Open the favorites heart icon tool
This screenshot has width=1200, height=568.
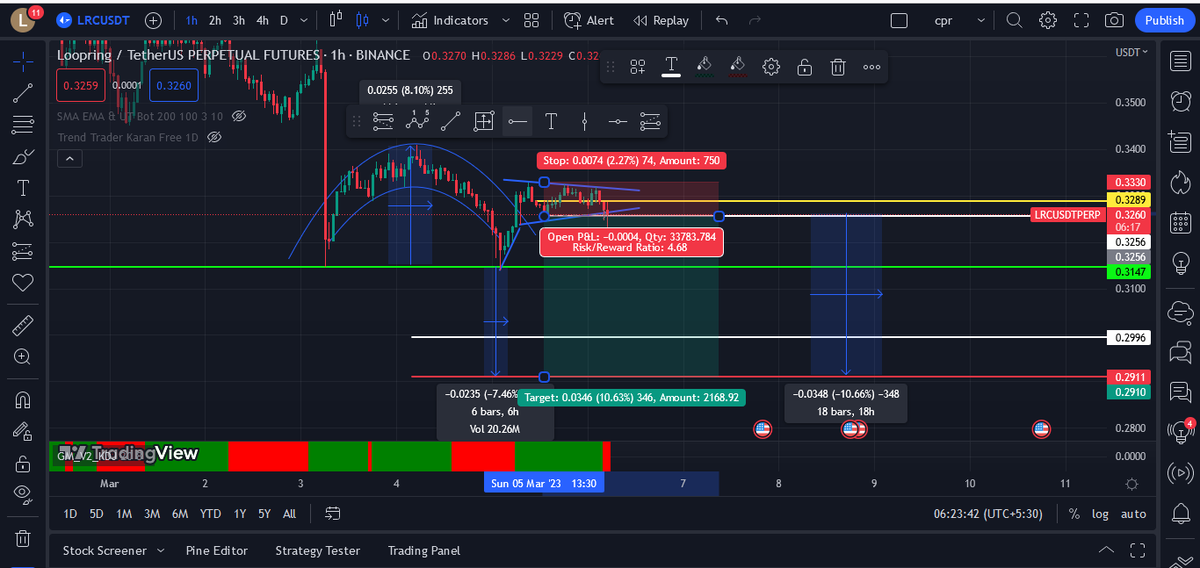[23, 282]
